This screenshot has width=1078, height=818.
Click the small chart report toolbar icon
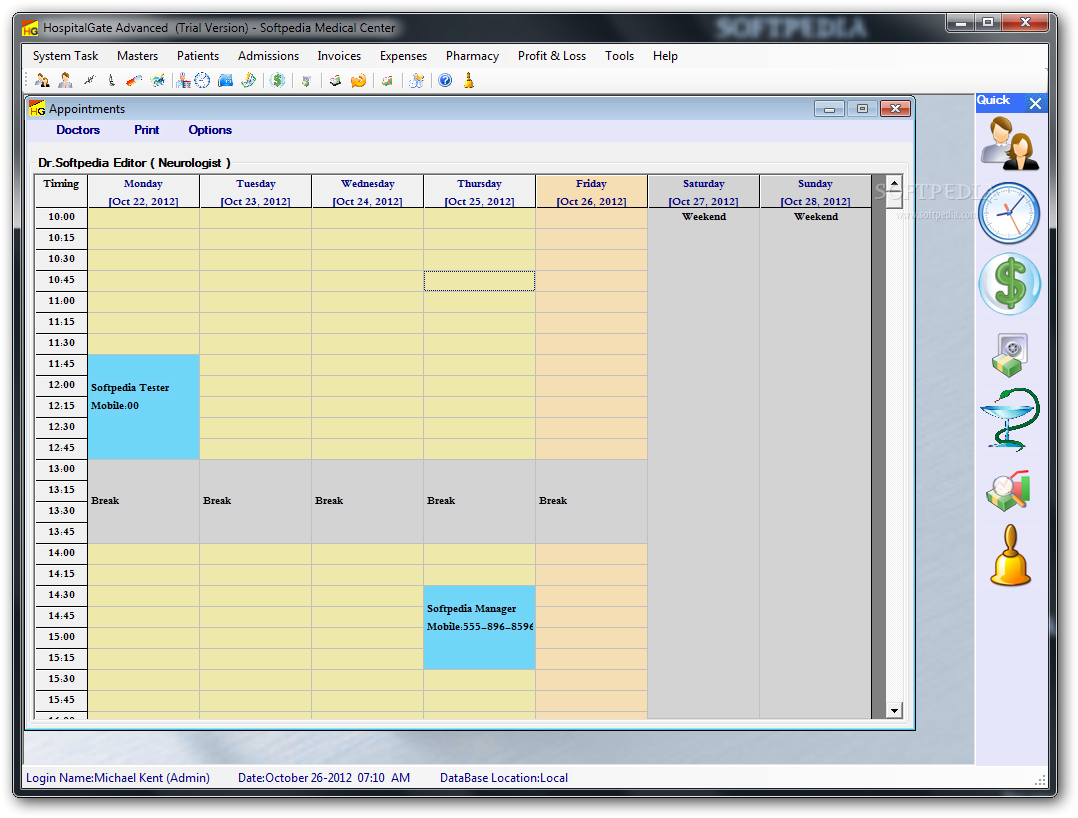[x=388, y=80]
